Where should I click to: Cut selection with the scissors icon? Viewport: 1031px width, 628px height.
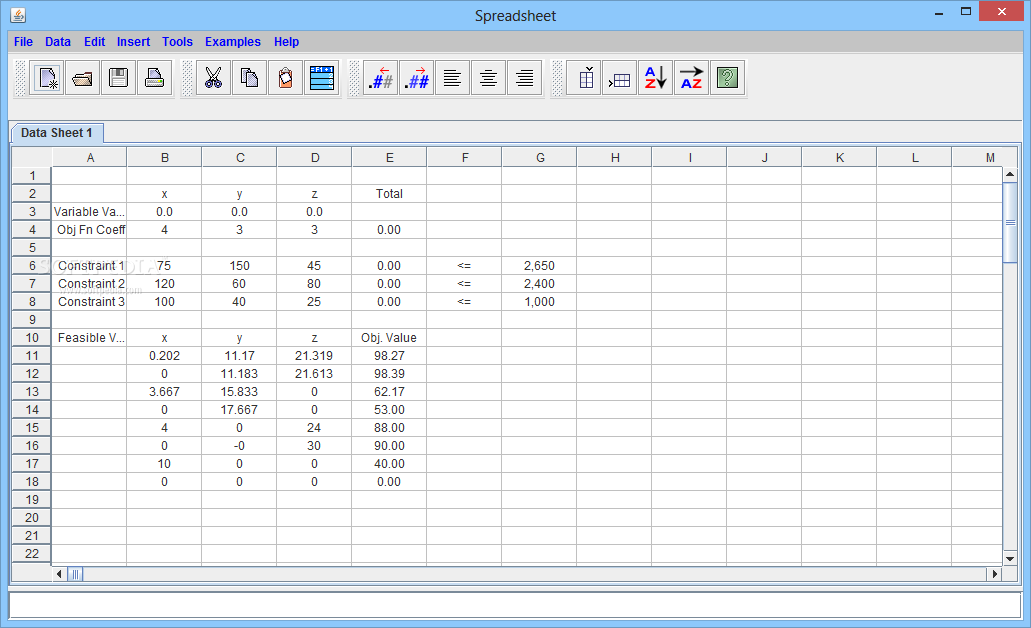(214, 78)
